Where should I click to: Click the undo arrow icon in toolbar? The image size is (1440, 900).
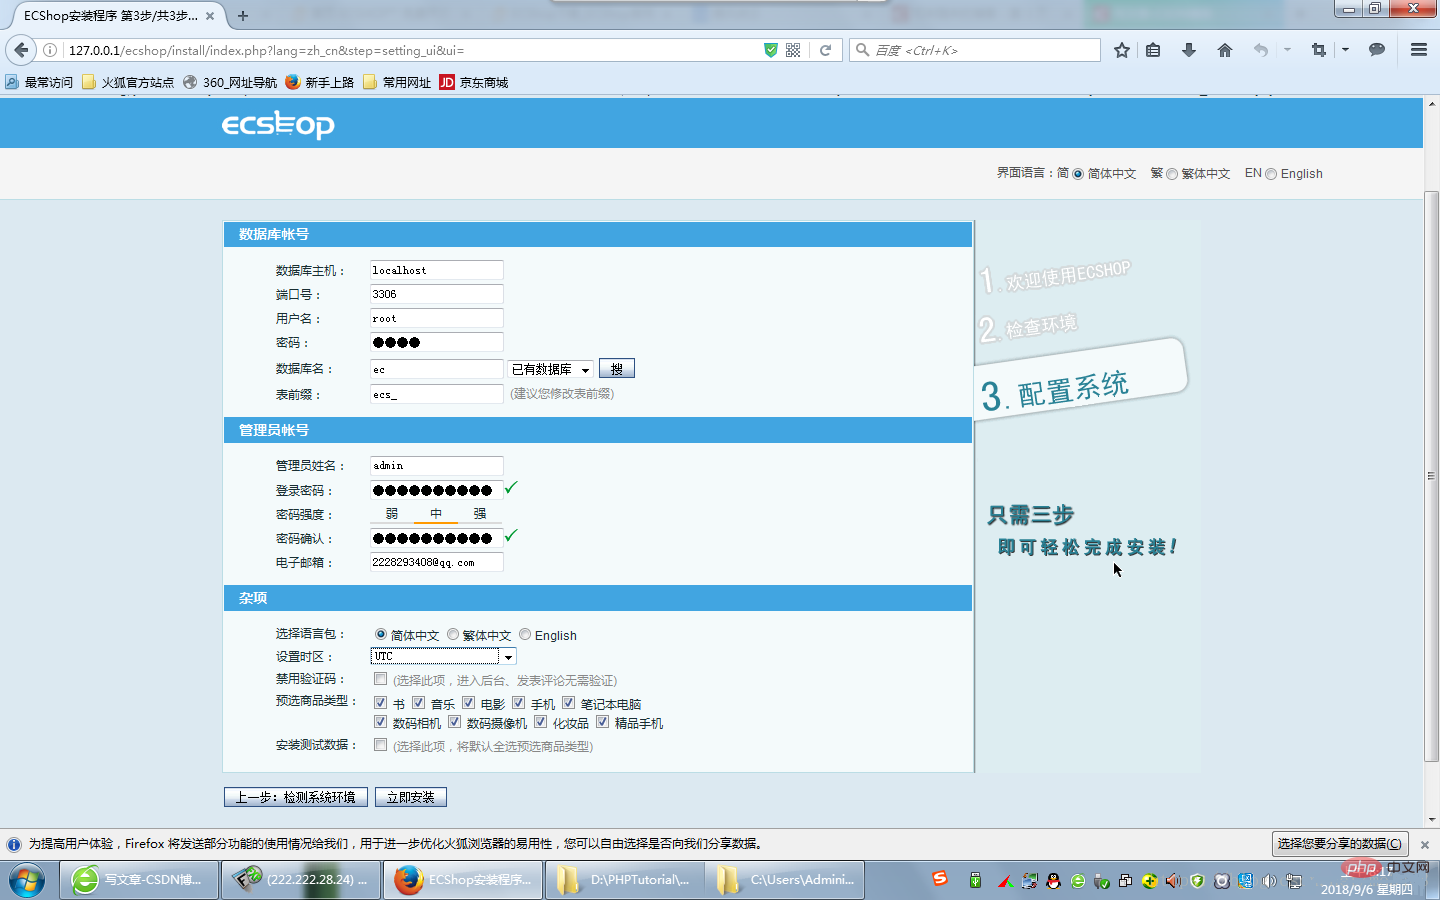point(1261,50)
